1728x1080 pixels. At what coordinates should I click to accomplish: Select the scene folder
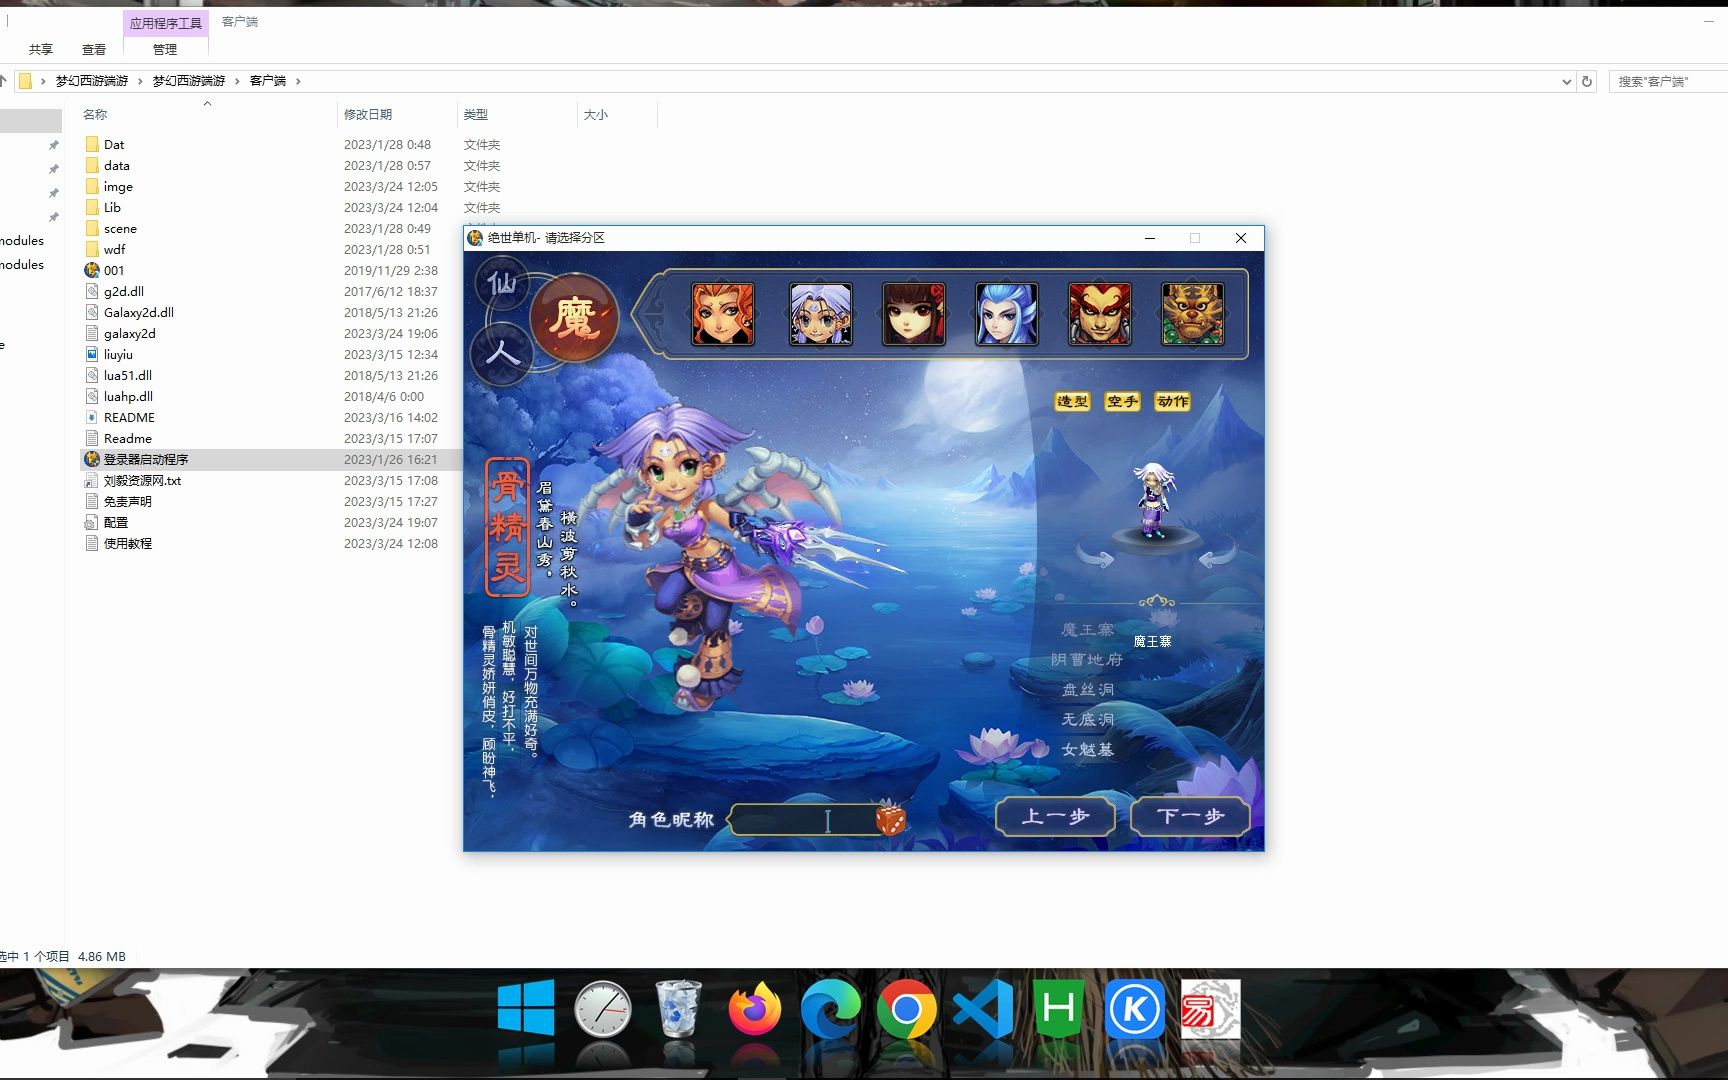tap(120, 229)
